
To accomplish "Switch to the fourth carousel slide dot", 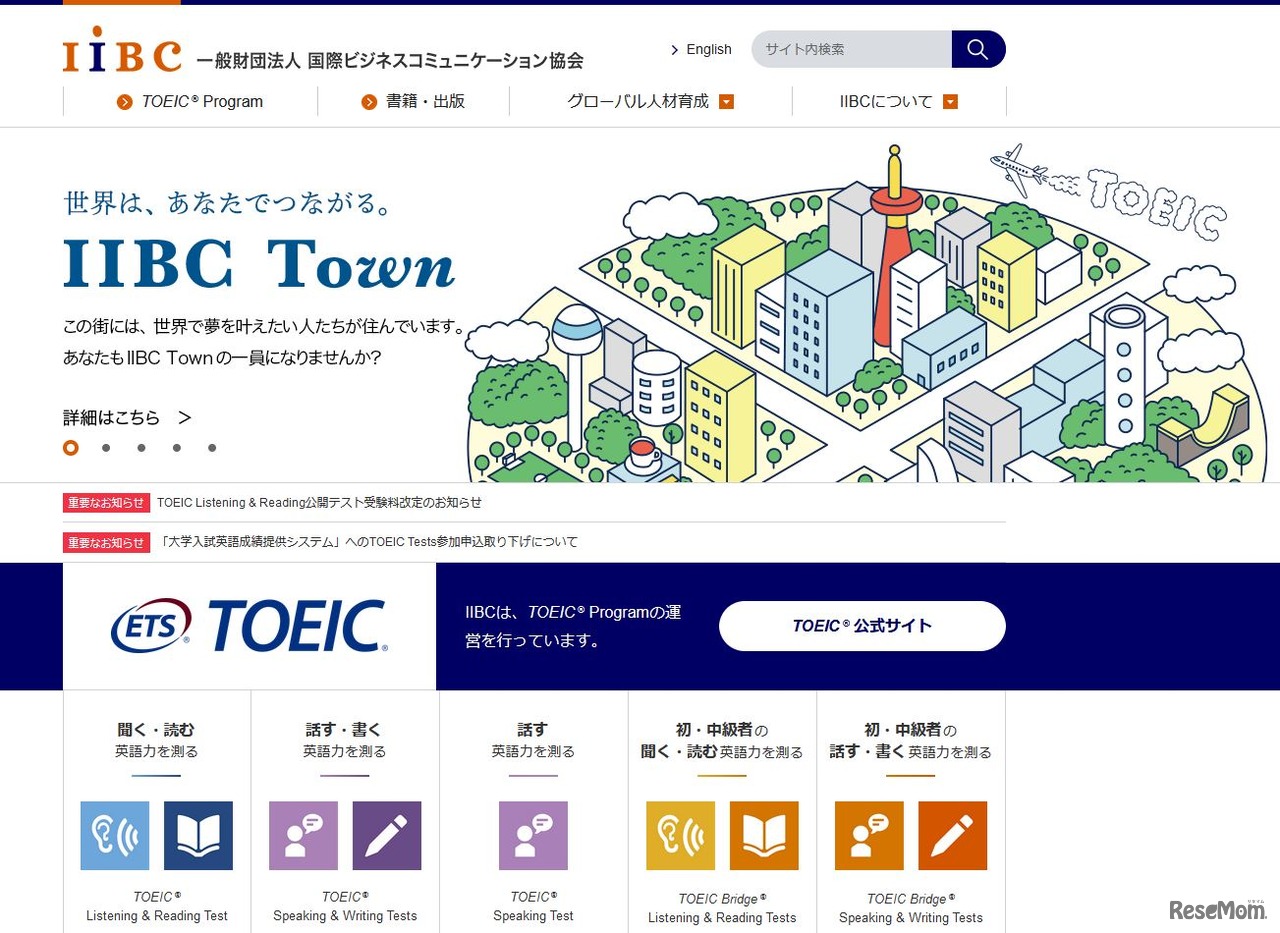I will [x=177, y=448].
